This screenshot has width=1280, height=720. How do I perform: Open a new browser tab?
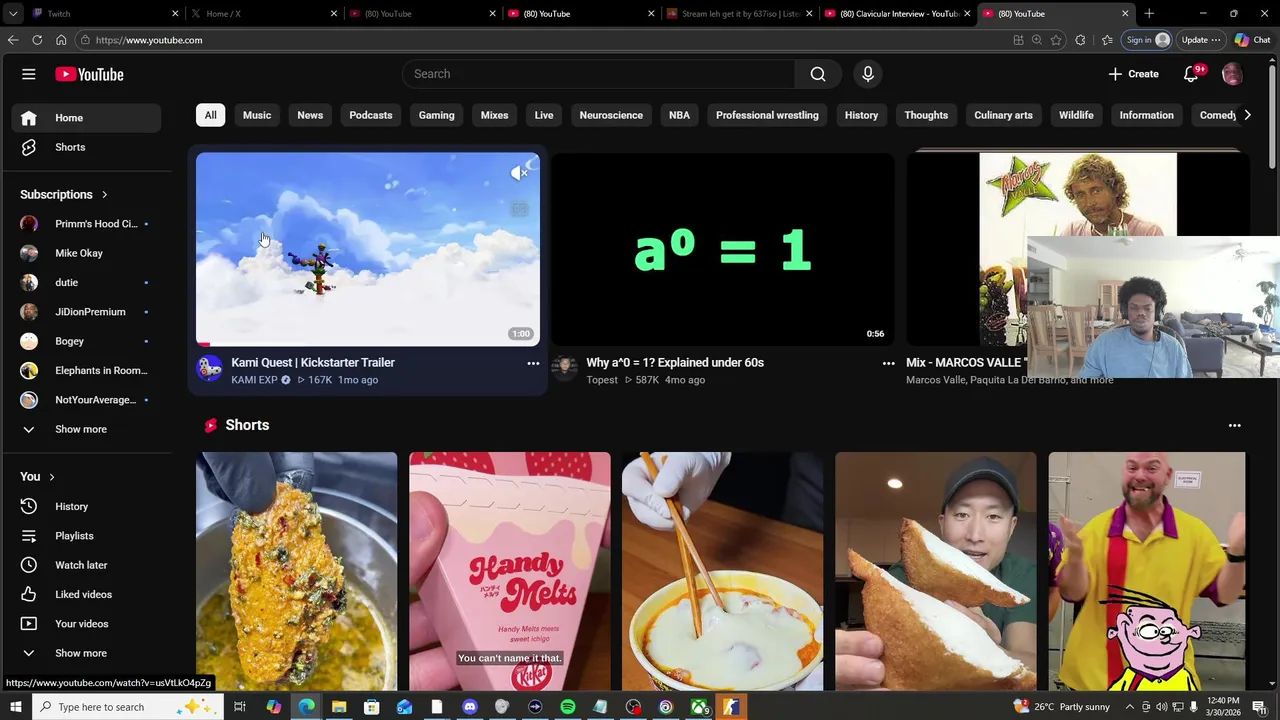pyautogui.click(x=1149, y=13)
